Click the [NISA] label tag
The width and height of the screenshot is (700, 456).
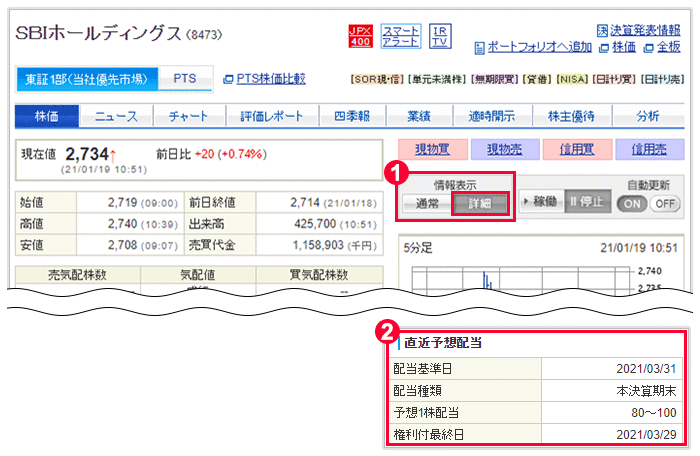pyautogui.click(x=573, y=79)
